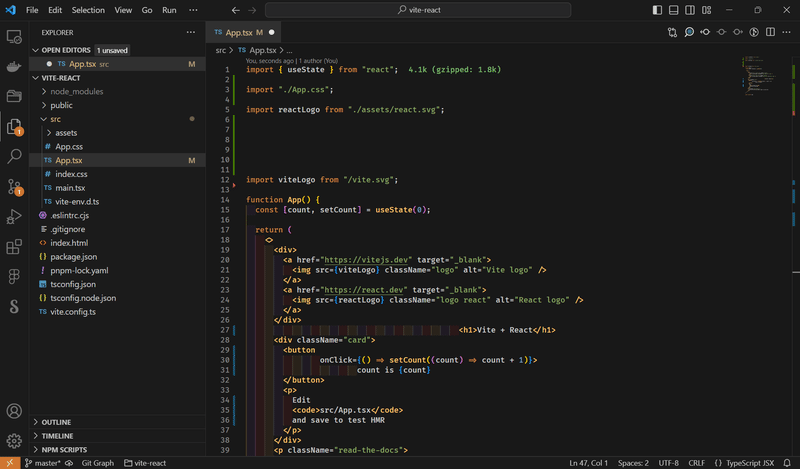Screen dimensions: 800x469
Task: Go forward with the right arrow
Action: [x=252, y=10]
